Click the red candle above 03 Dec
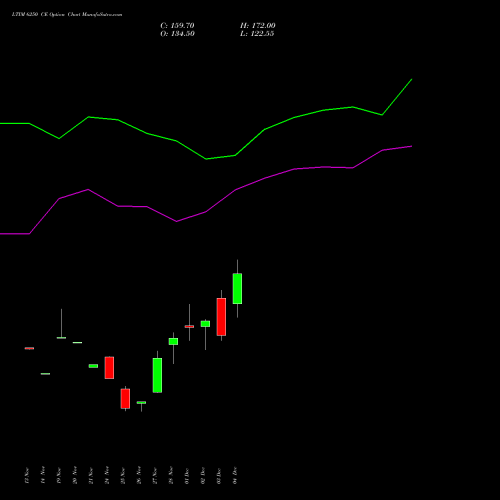Image resolution: width=500 pixels, height=500 pixels. pyautogui.click(x=221, y=317)
